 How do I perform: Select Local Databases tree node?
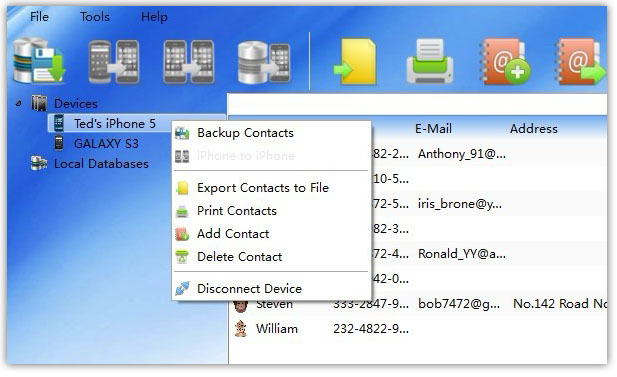(101, 164)
